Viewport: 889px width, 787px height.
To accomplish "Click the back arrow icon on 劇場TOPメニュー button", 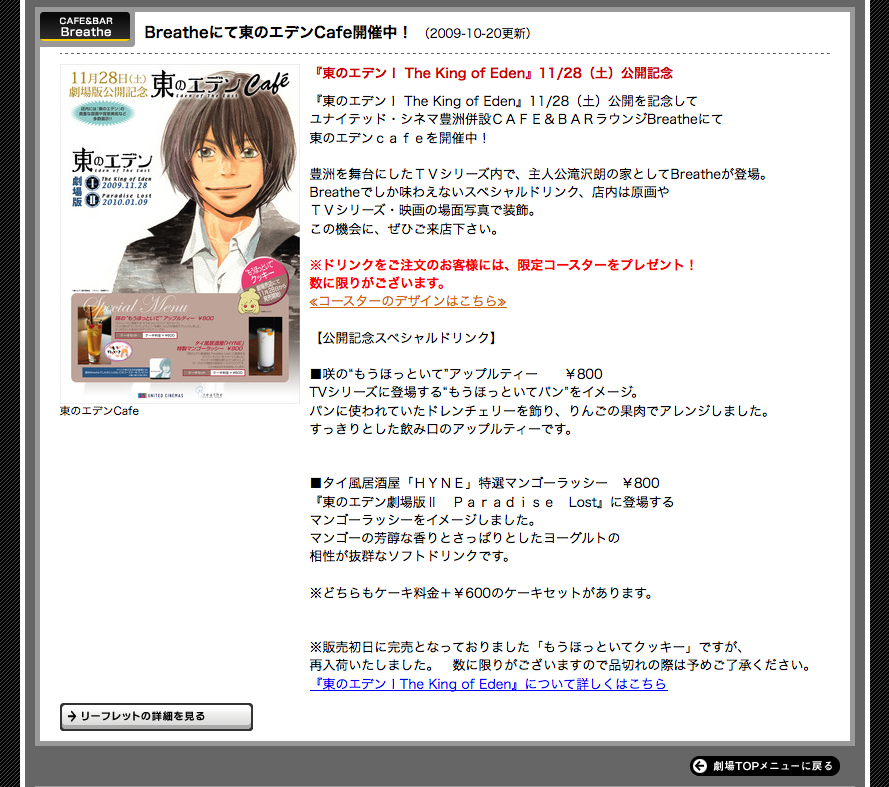I will (x=700, y=765).
